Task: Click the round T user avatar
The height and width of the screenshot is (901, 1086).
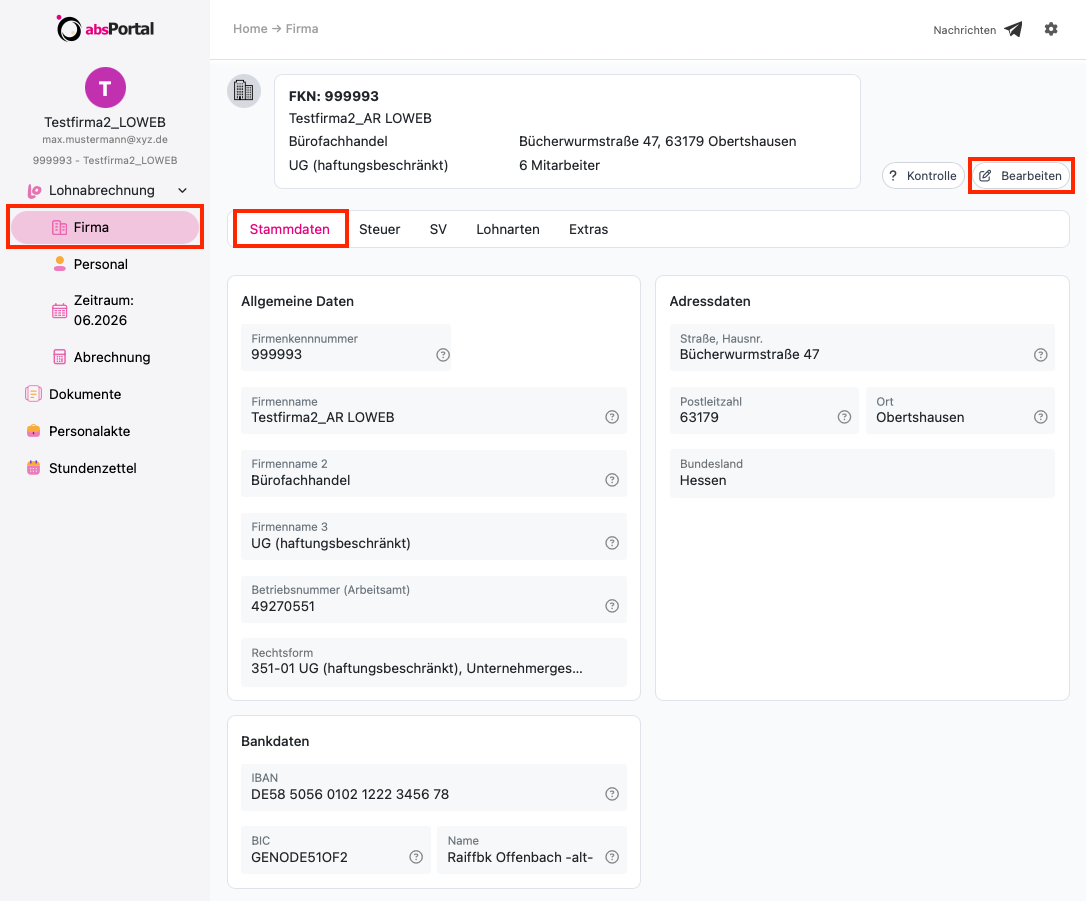Action: pos(105,87)
